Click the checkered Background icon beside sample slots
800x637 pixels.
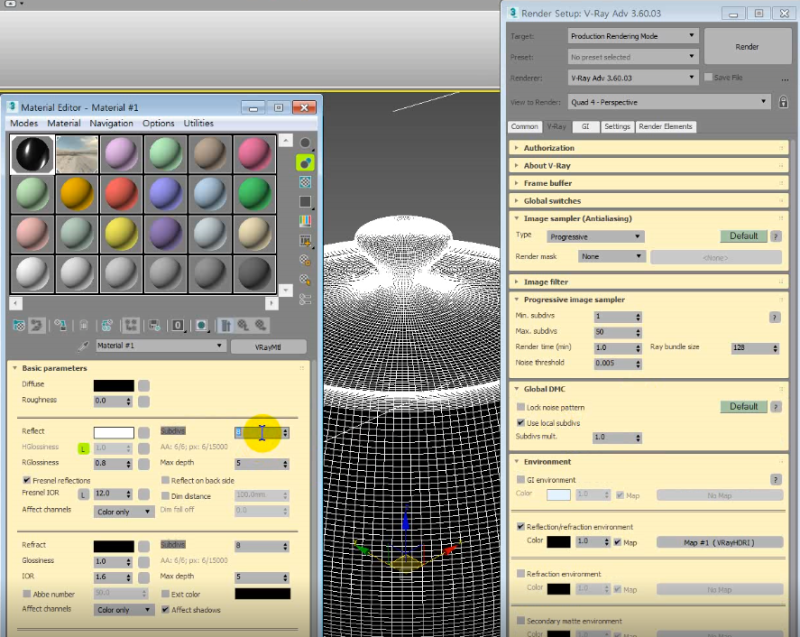tap(306, 183)
